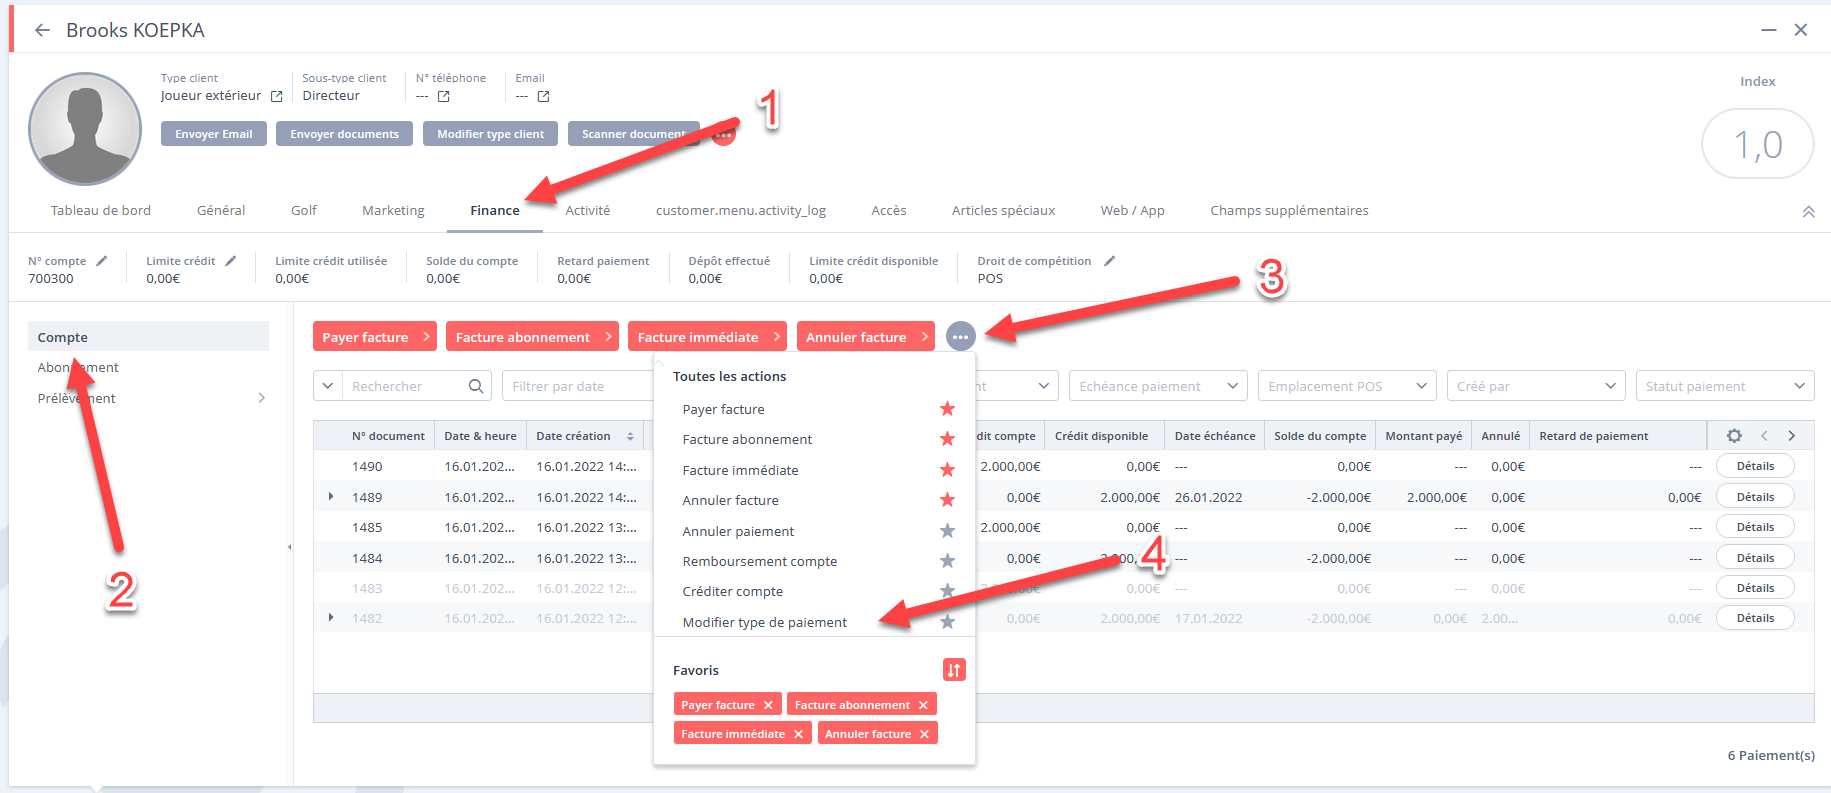Expand the Prélèvement sidebar chevron

point(261,398)
